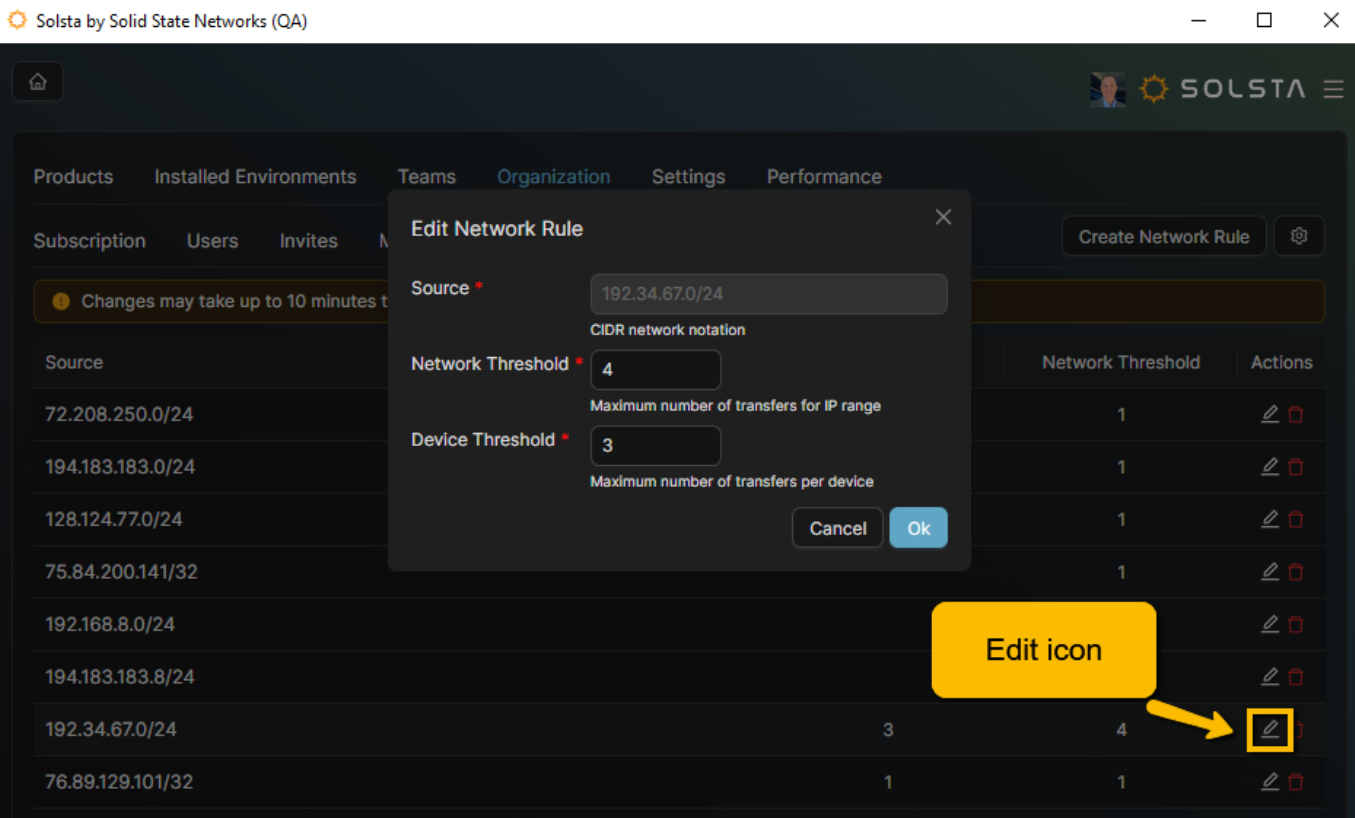Click the Source CIDR input field
This screenshot has width=1355, height=818.
768,294
